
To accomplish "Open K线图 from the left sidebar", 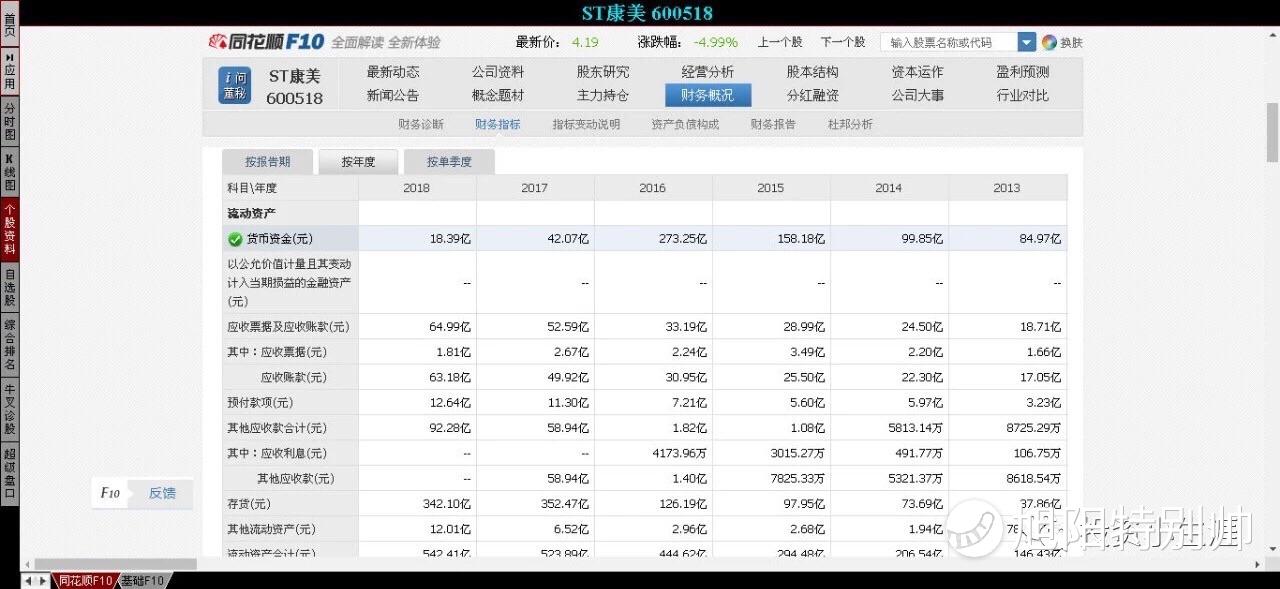I will pos(9,172).
